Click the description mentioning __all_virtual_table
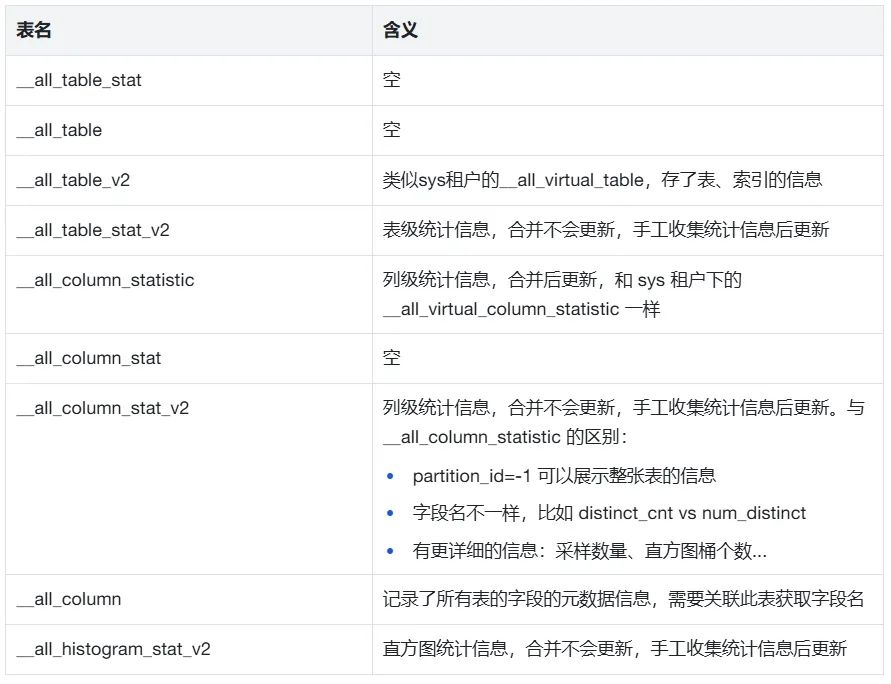 602,180
